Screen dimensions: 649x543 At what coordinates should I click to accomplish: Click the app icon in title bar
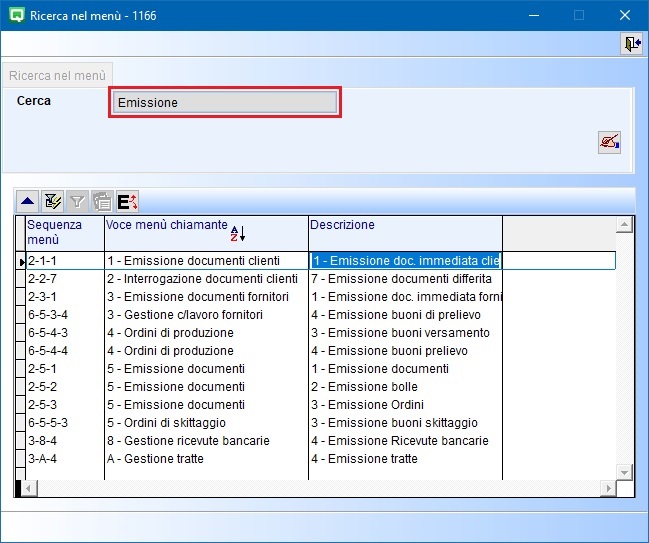pyautogui.click(x=15, y=16)
